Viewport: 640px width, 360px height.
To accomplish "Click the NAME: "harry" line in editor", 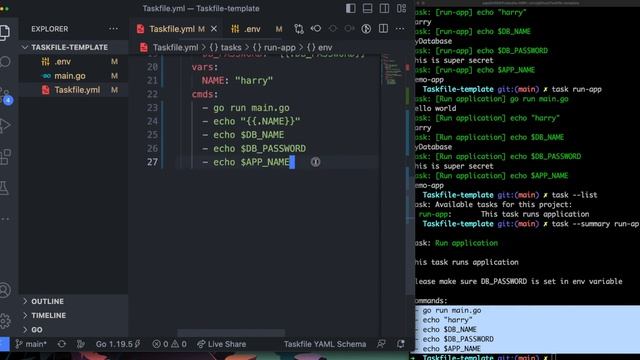I will pos(237,80).
